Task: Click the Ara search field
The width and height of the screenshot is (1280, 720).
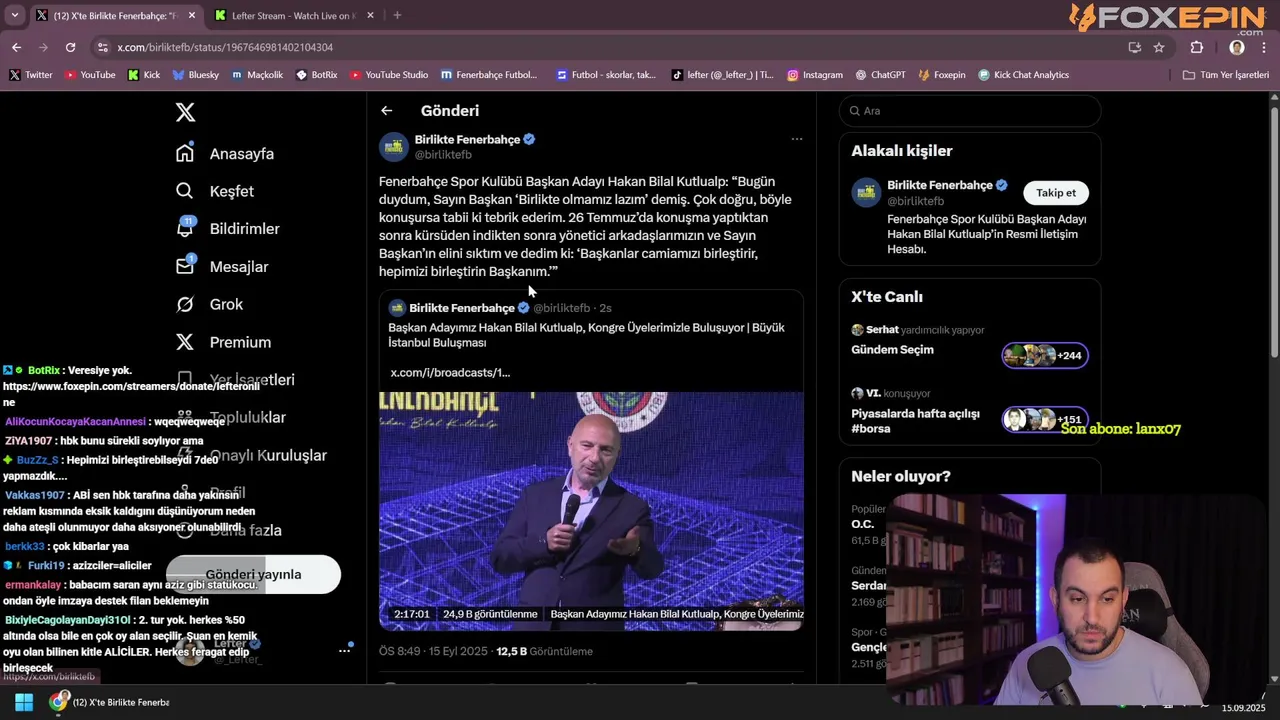Action: (x=970, y=111)
